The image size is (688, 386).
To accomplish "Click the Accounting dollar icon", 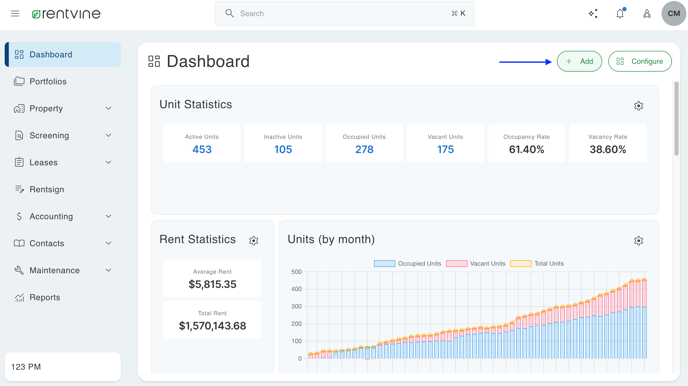I will coord(19,216).
